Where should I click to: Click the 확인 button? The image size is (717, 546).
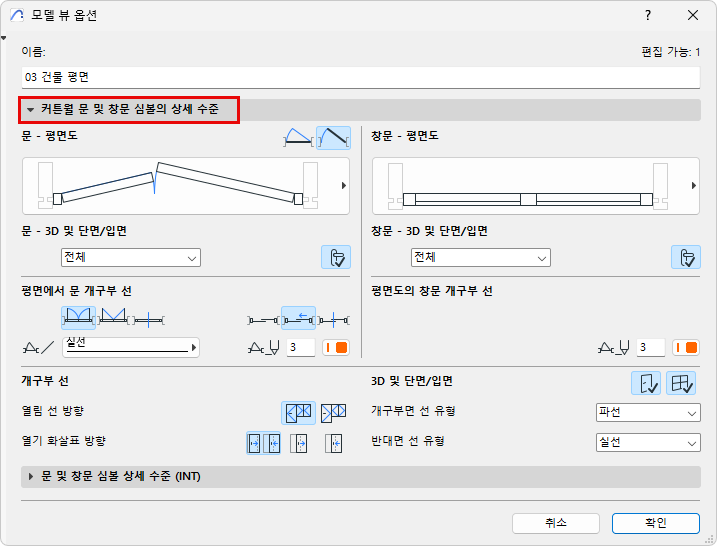pos(656,523)
